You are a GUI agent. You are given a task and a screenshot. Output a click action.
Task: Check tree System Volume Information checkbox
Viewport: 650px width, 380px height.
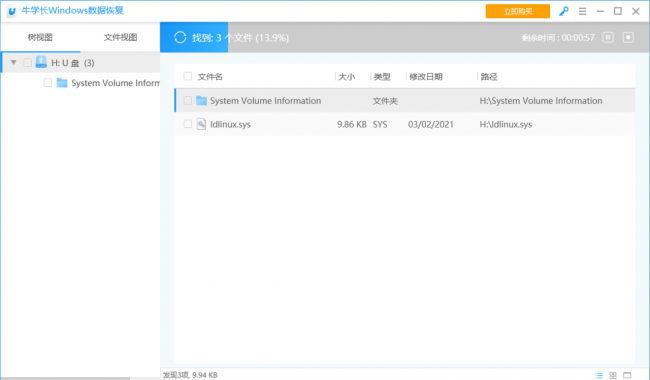coord(48,82)
